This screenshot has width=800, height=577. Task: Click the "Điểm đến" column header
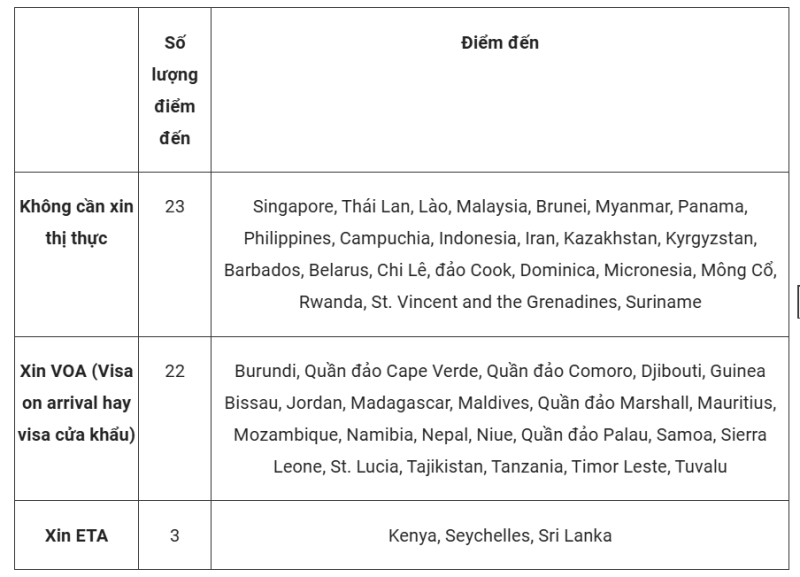pos(500,43)
